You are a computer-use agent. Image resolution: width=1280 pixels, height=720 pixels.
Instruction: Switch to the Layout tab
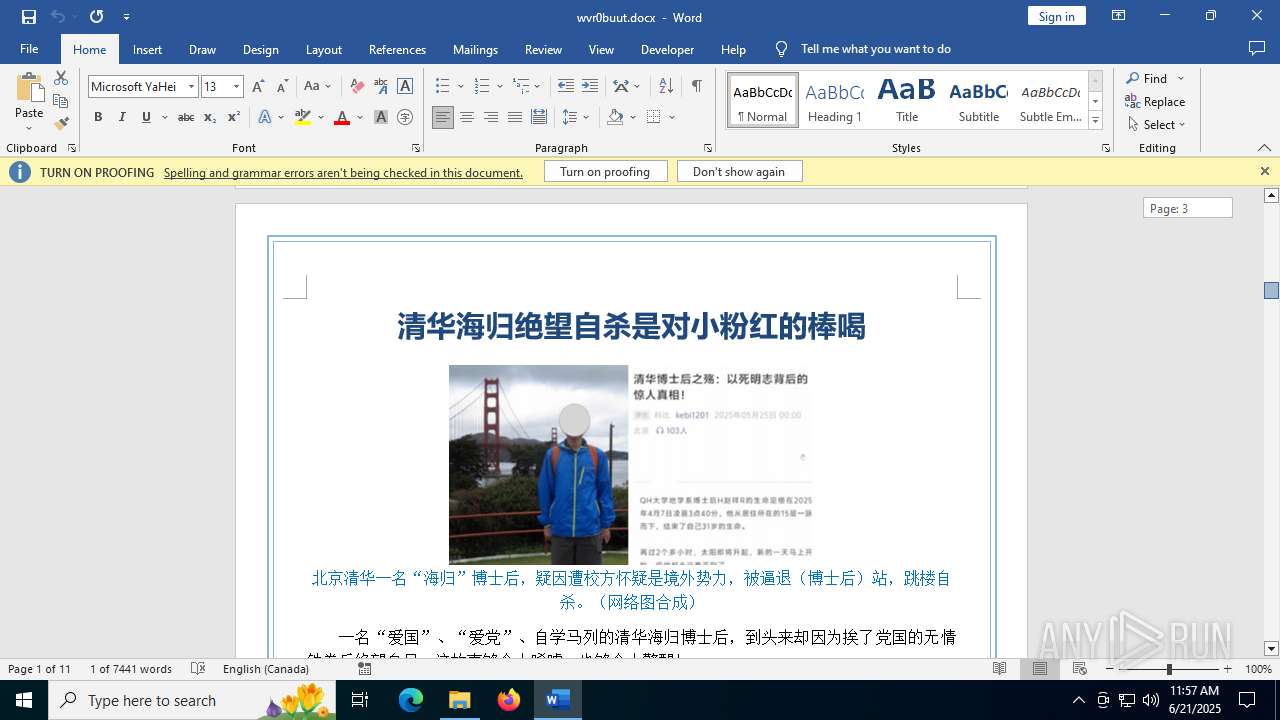[323, 49]
